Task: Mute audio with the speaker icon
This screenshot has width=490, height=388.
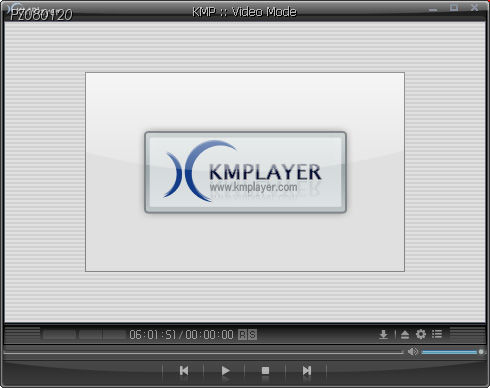Action: point(412,352)
